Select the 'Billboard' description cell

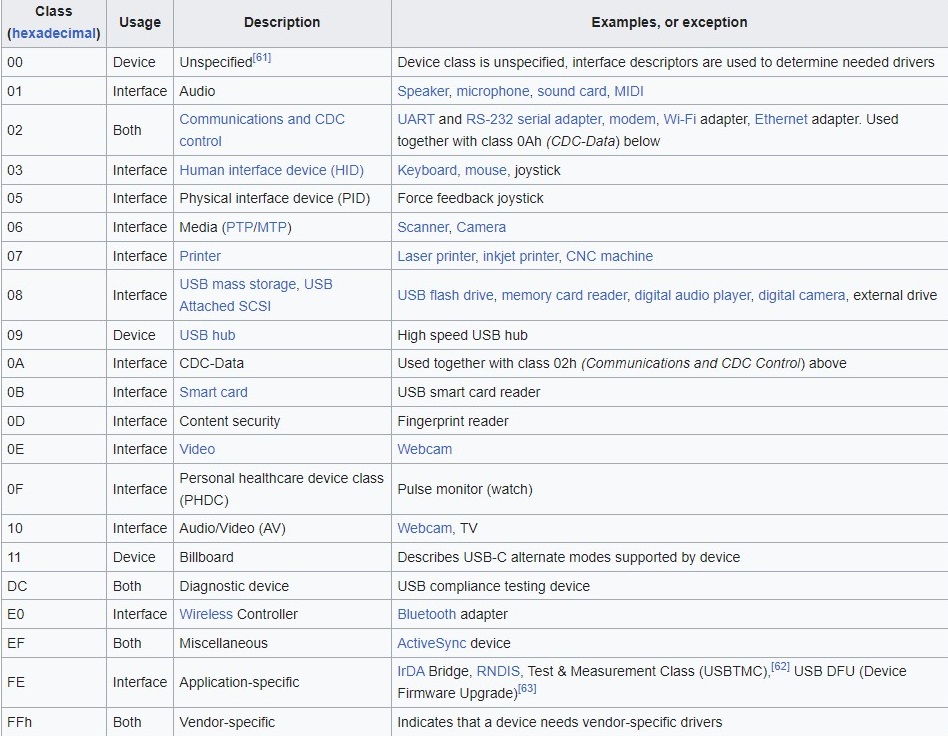[x=282, y=557]
